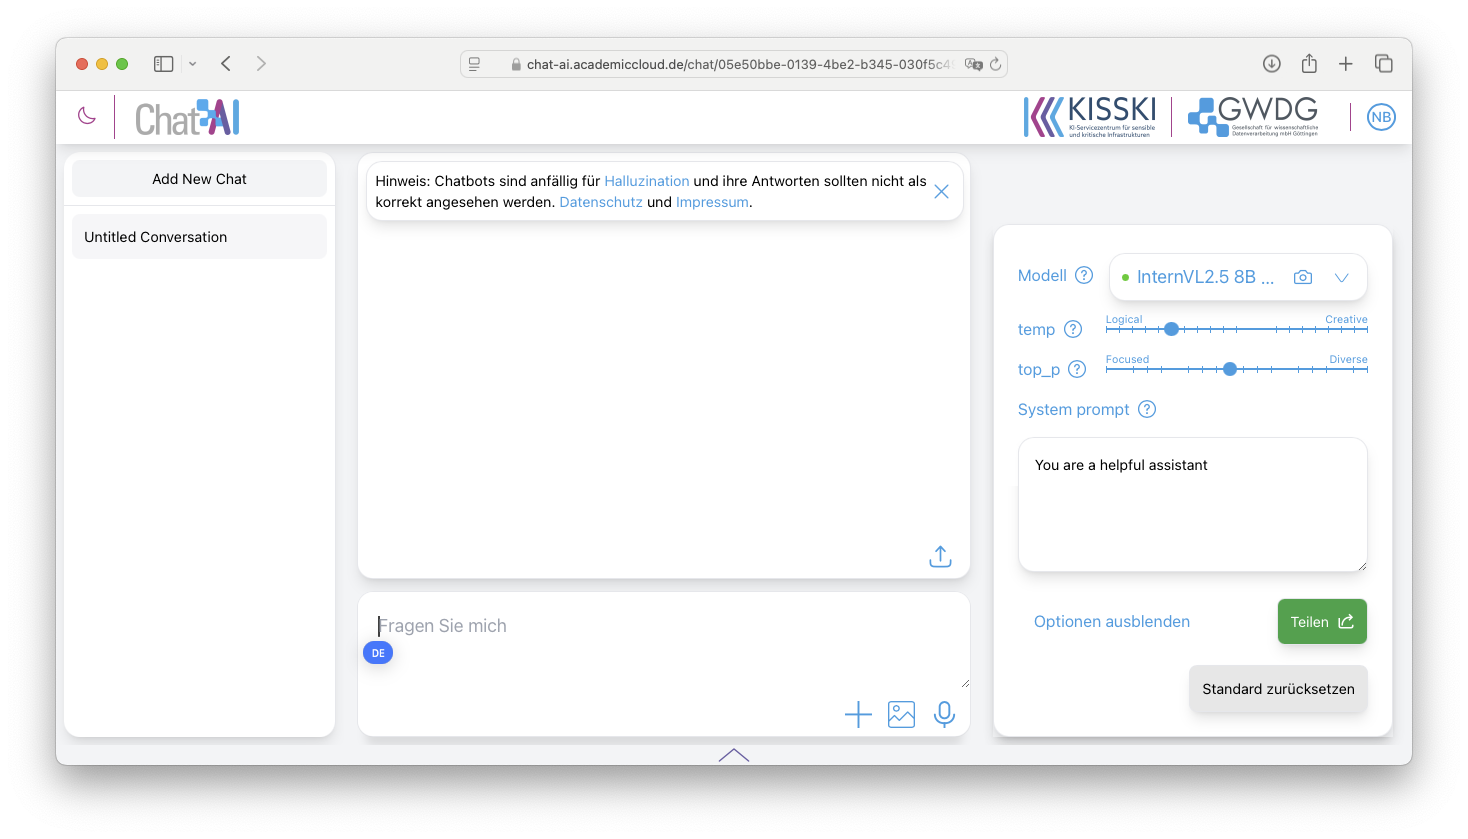Select the Untitled Conversation chat
The image size is (1468, 839).
(198, 236)
